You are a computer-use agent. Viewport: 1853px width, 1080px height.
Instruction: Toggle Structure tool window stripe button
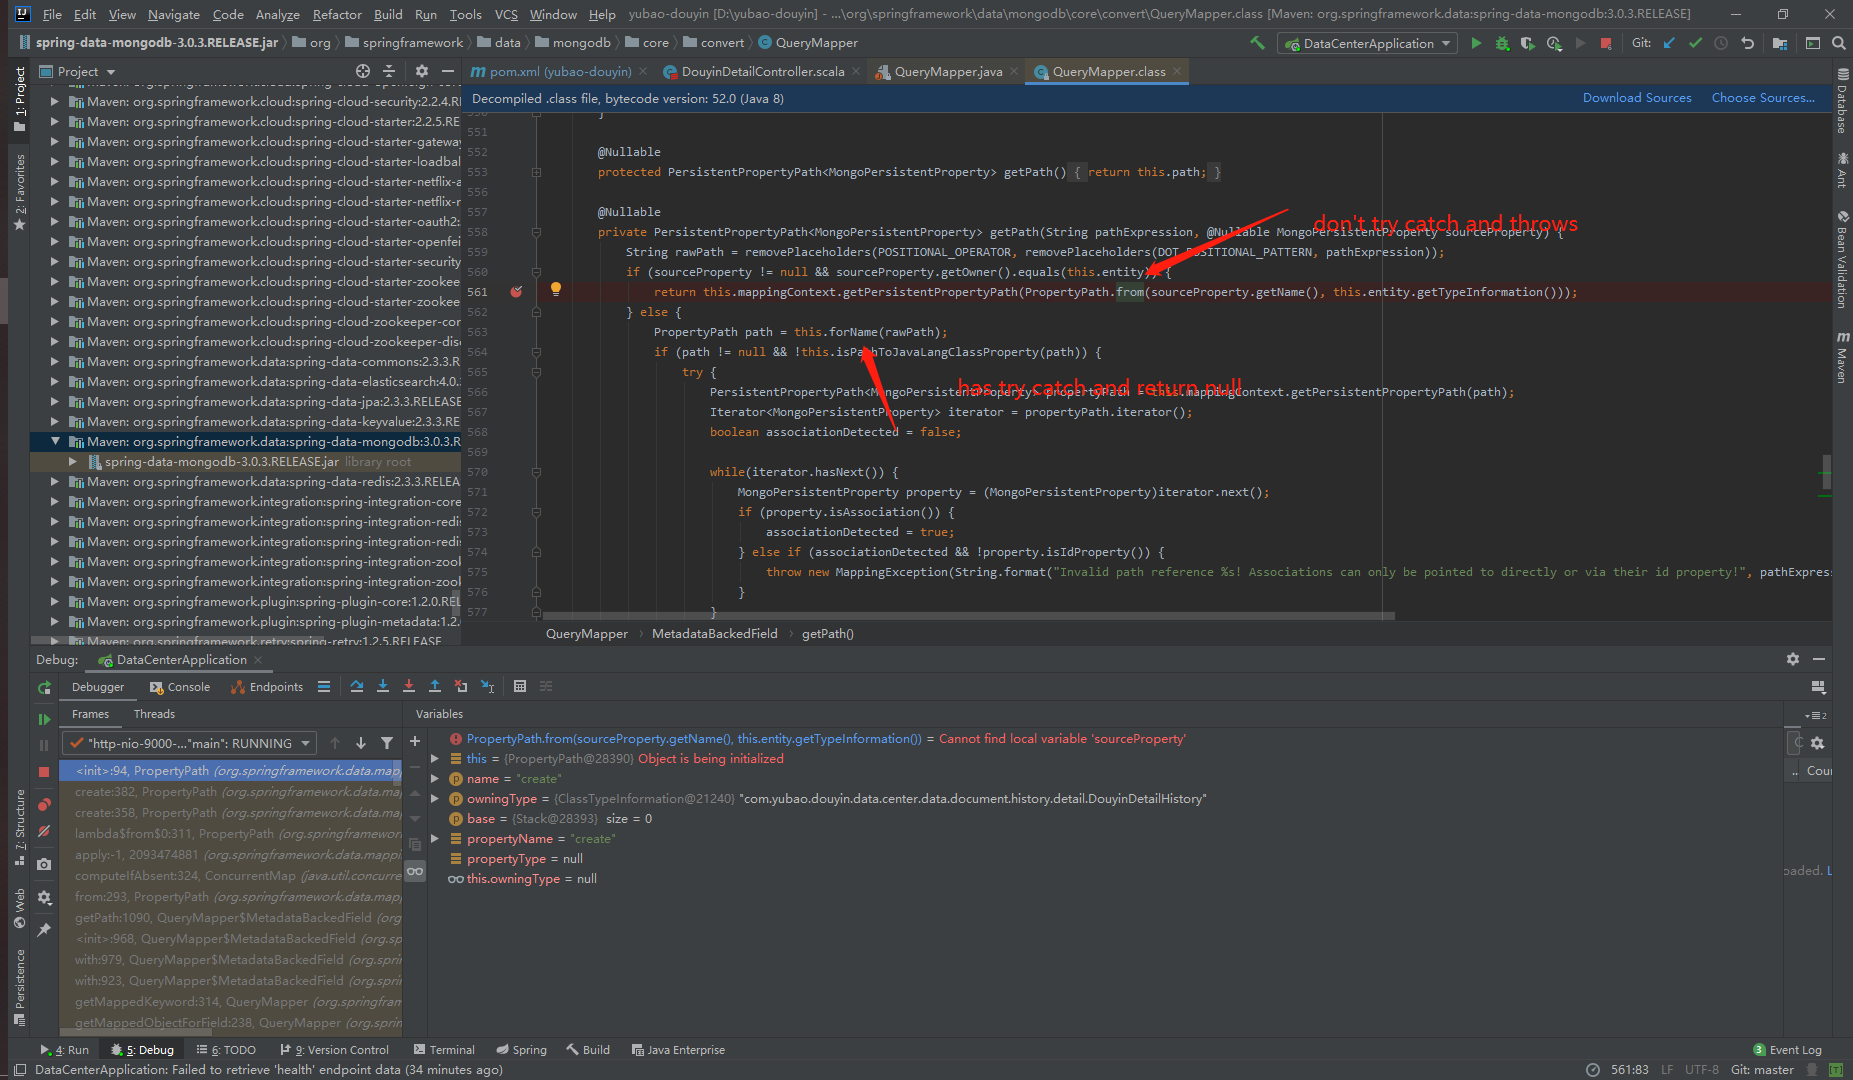(19, 827)
